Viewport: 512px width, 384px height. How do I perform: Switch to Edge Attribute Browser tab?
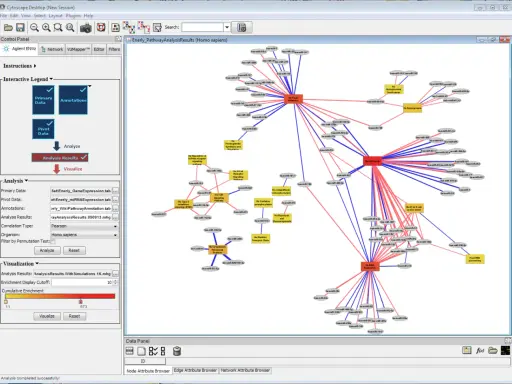pyautogui.click(x=195, y=370)
